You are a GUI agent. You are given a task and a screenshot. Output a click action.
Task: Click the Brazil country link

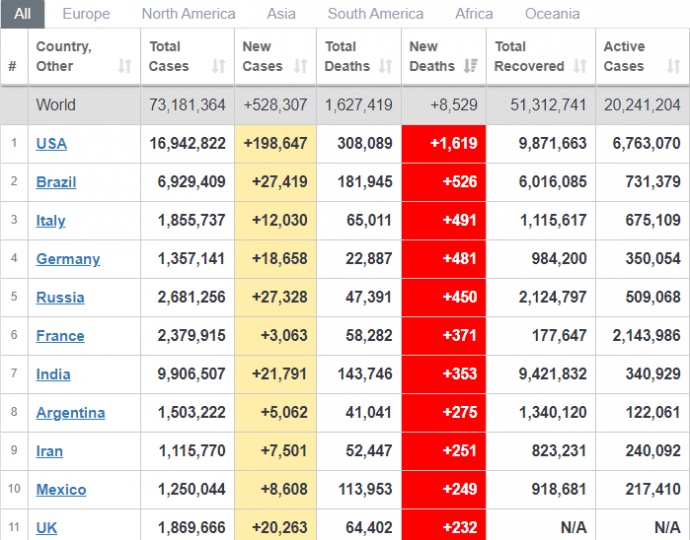[56, 182]
